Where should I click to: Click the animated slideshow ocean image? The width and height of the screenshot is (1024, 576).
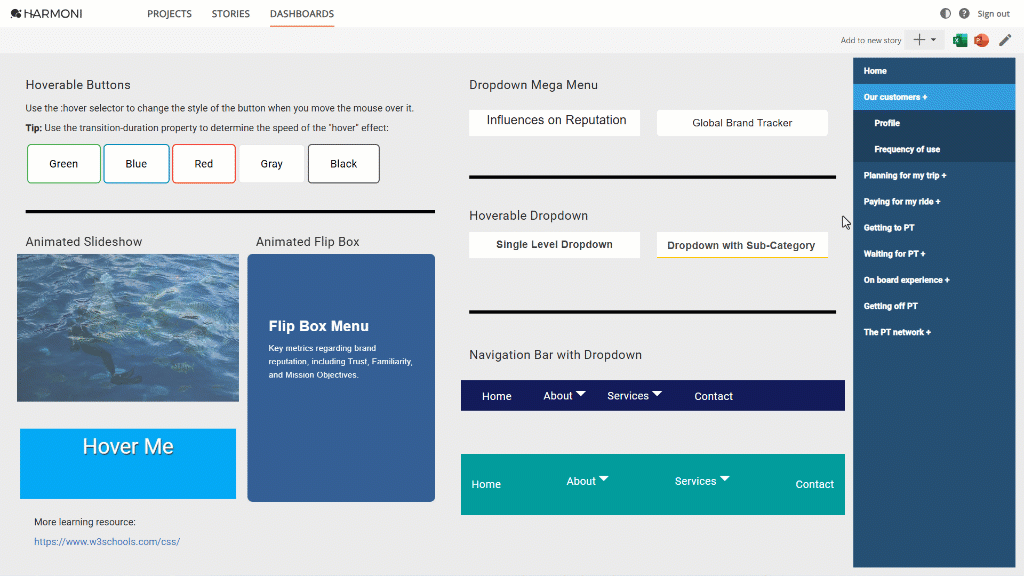point(128,328)
